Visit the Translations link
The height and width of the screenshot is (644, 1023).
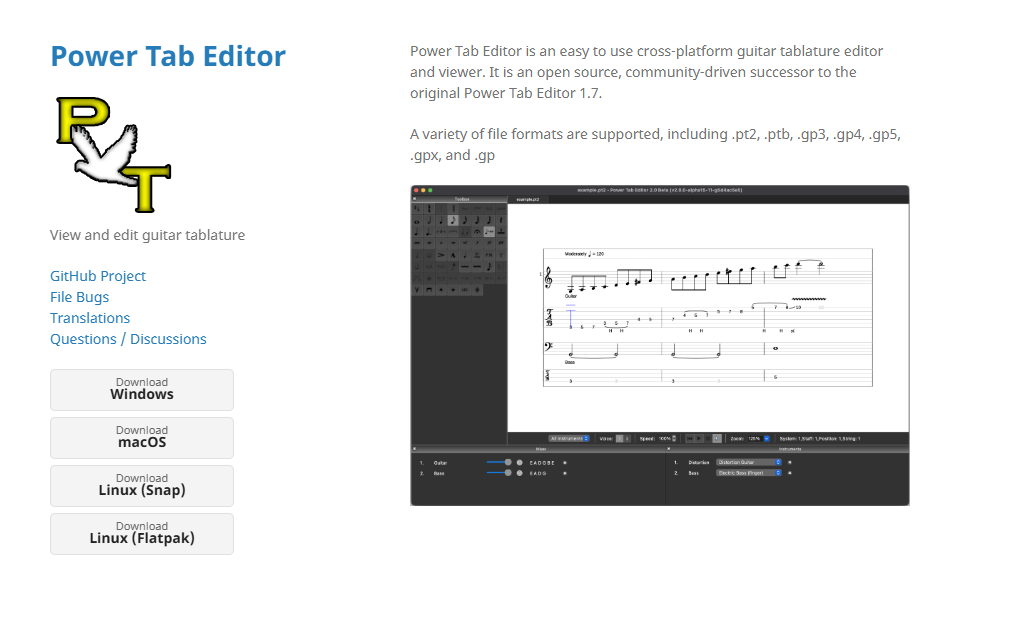[x=90, y=318]
